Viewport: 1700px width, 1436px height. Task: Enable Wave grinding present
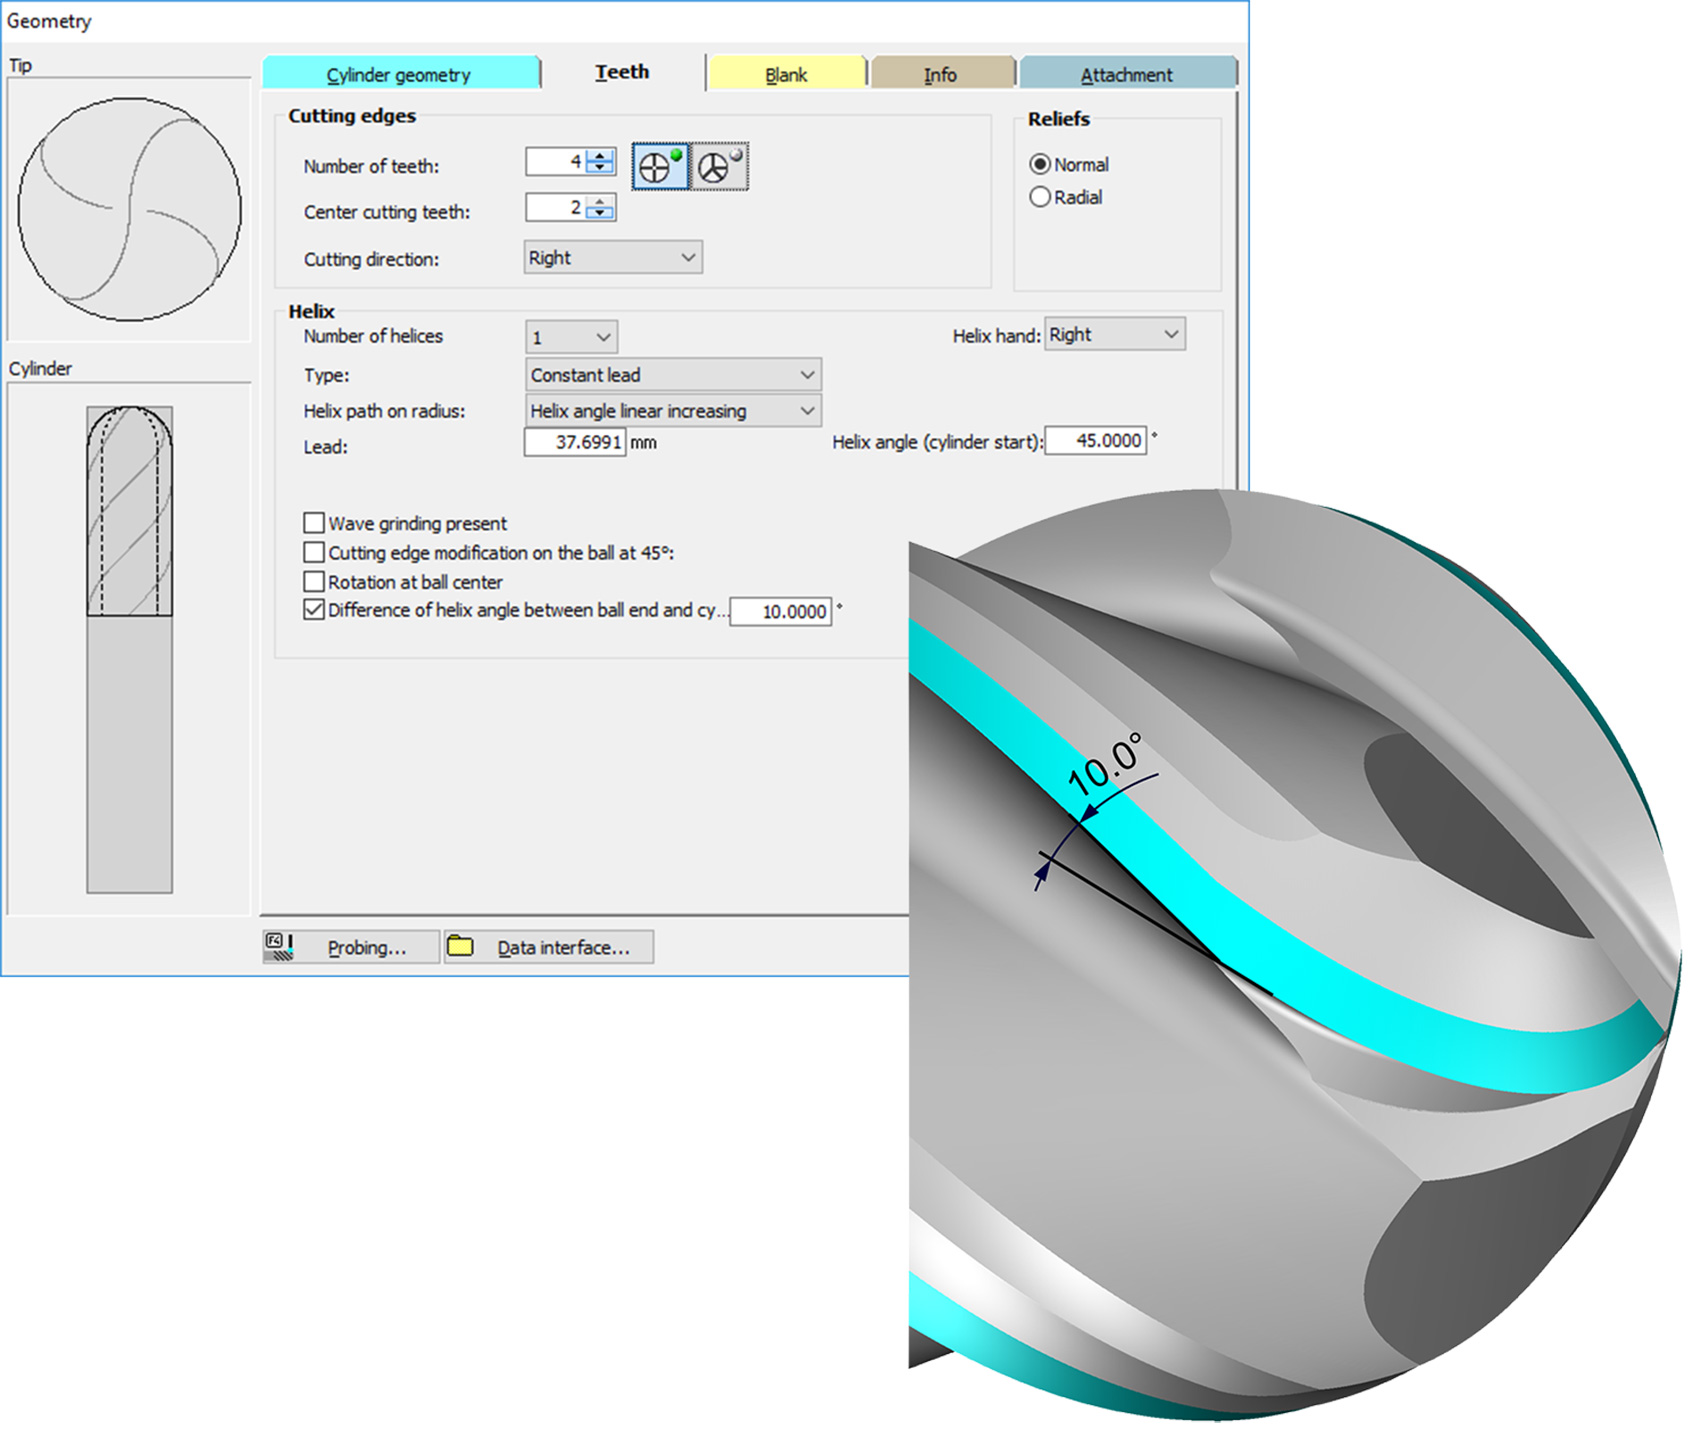point(314,523)
